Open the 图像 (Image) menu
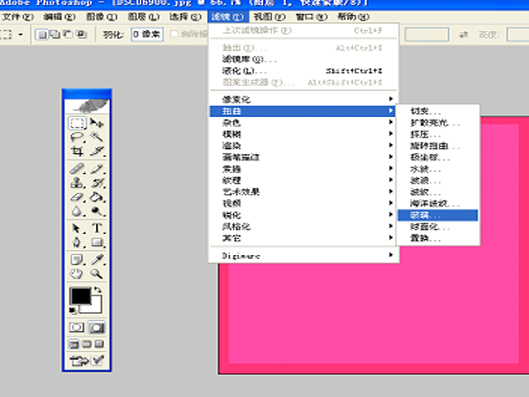Screen dimensions: 529x397 [x=102, y=17]
